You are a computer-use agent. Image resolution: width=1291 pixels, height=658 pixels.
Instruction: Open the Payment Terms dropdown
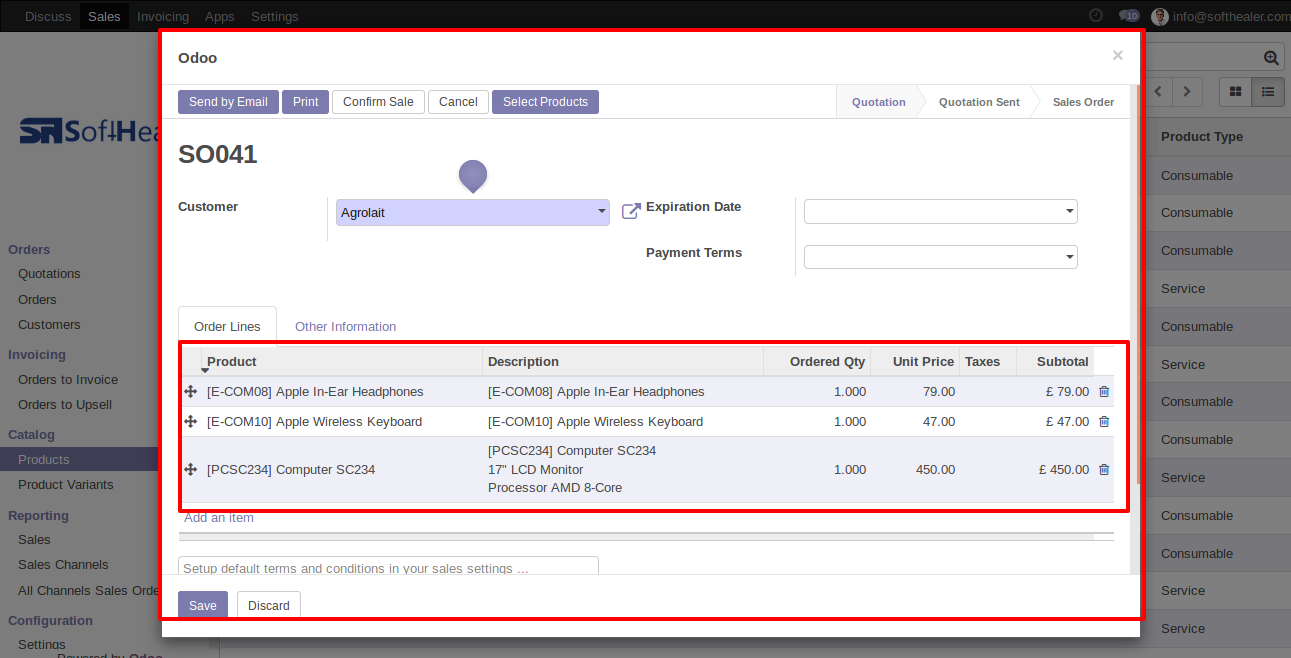tap(941, 257)
